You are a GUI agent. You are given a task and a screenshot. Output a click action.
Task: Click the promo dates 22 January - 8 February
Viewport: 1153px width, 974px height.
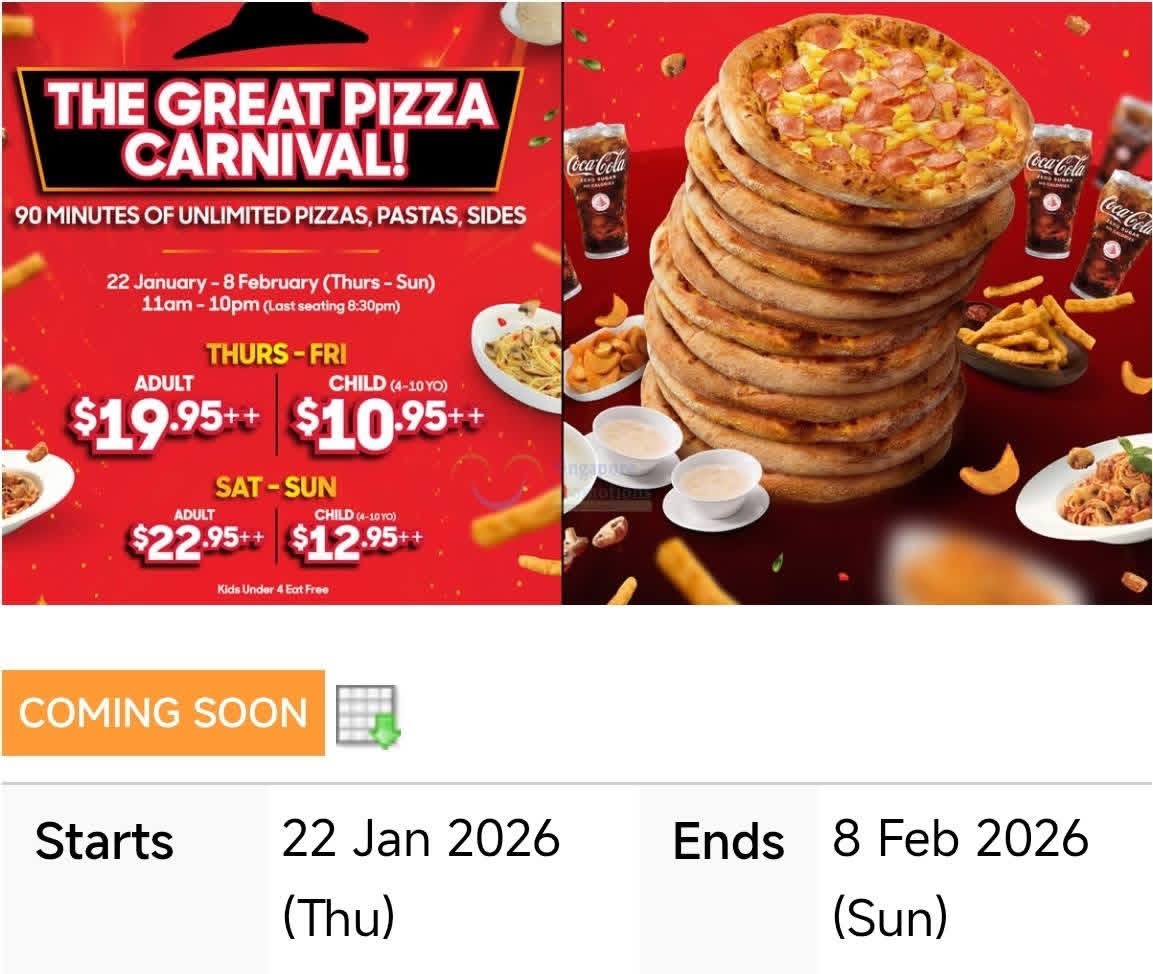271,282
